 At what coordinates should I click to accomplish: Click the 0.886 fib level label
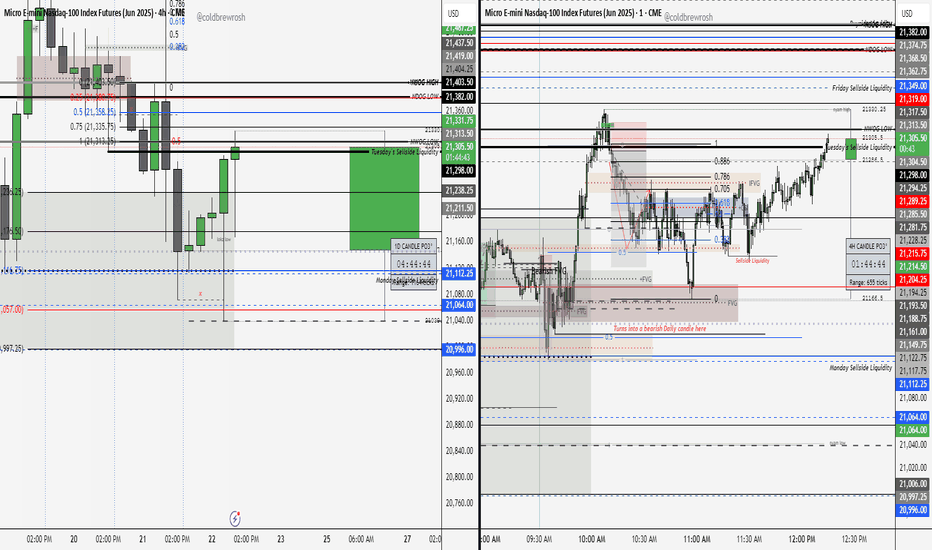tap(722, 161)
